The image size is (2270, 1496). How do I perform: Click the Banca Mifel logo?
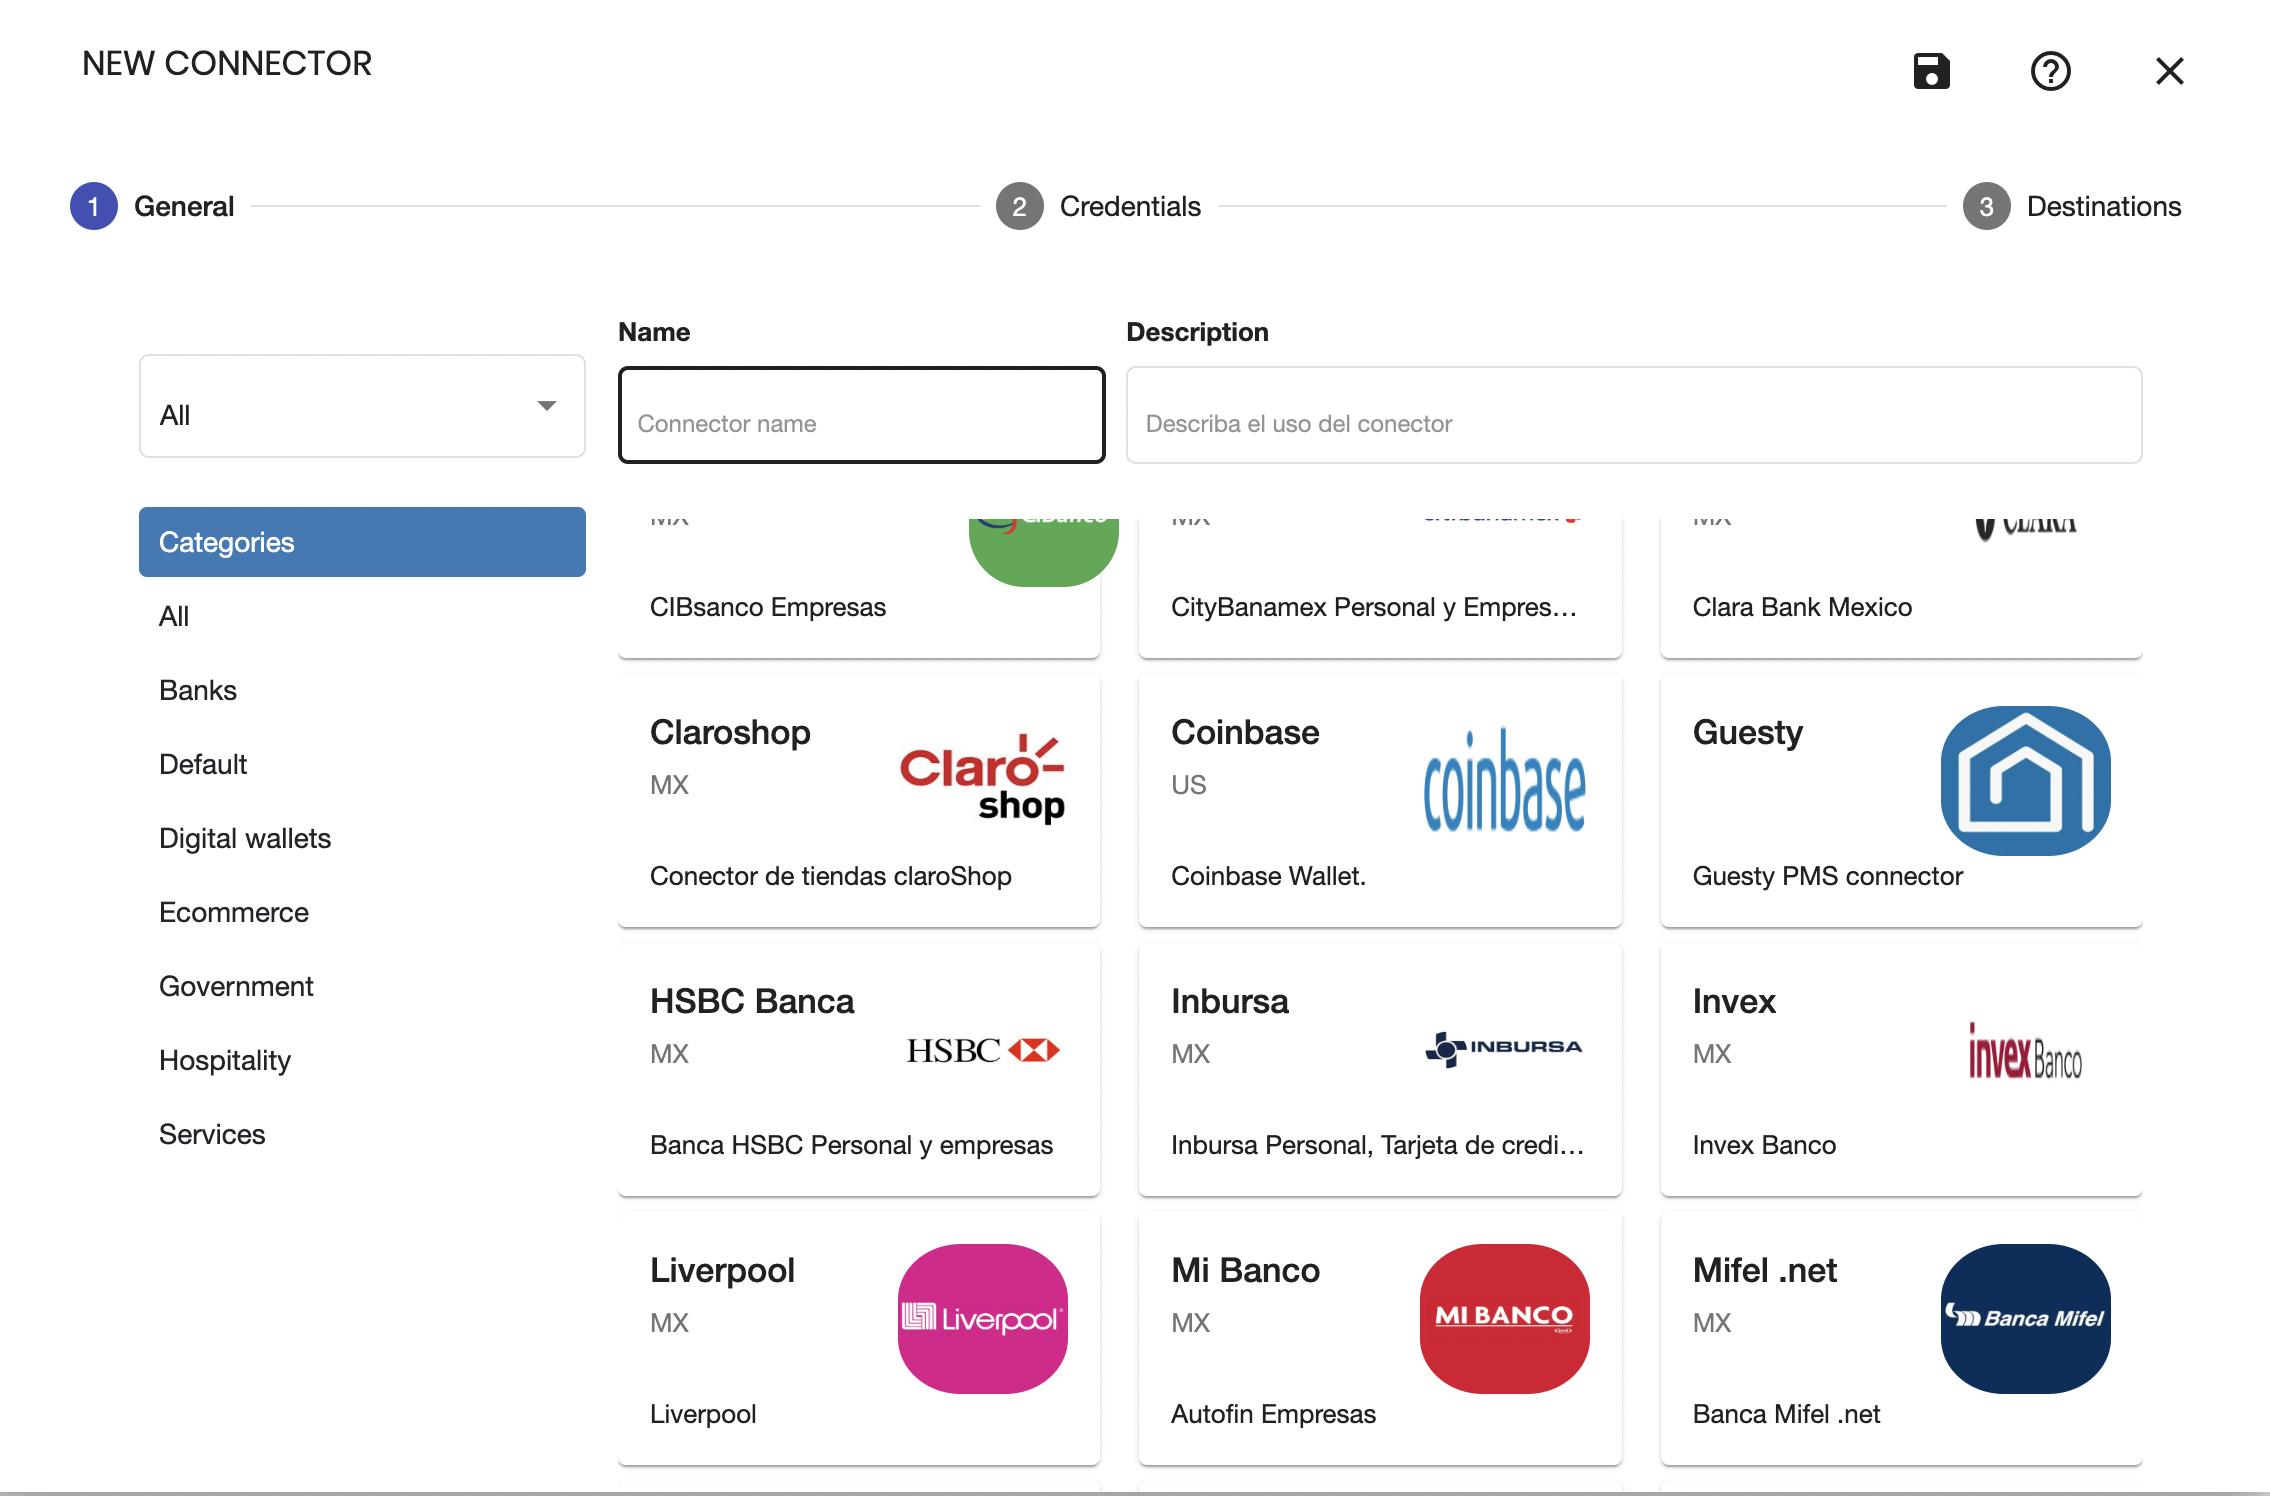coord(2025,1318)
